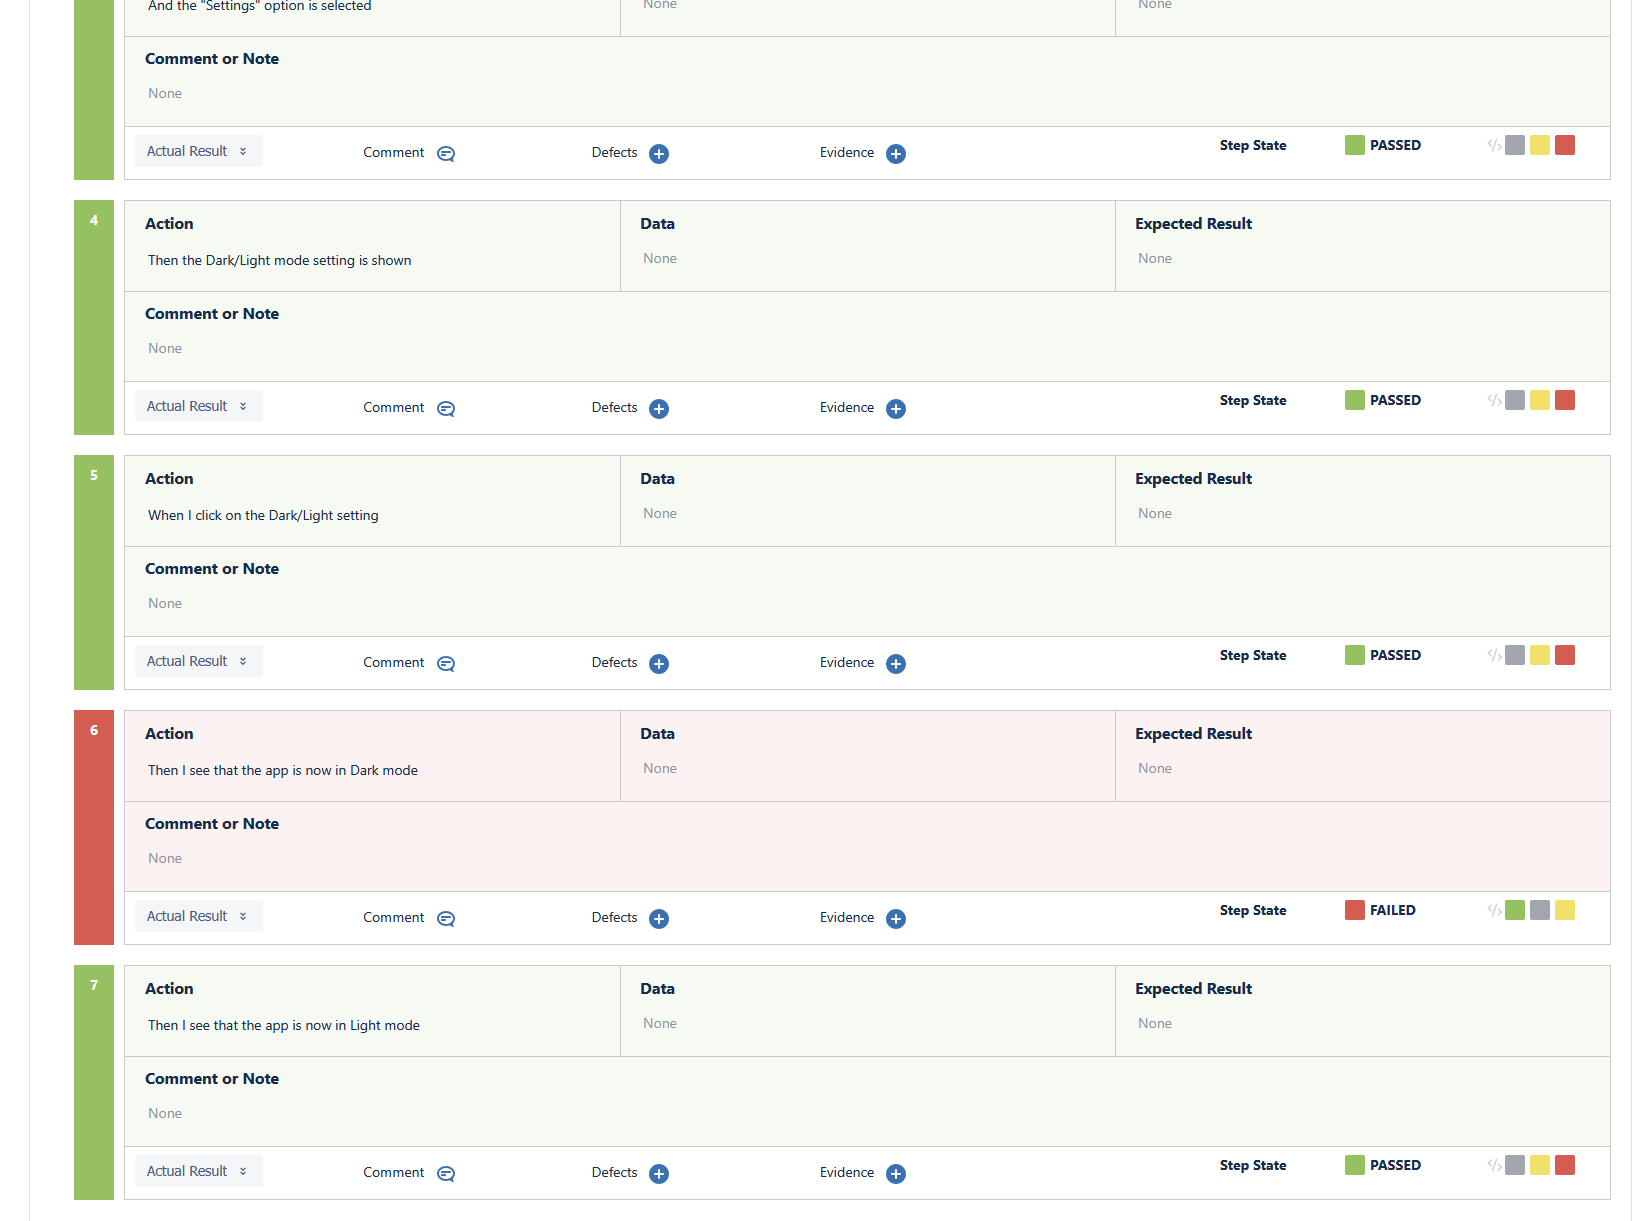
Task: Add a defect to step 7
Action: [x=658, y=1173]
